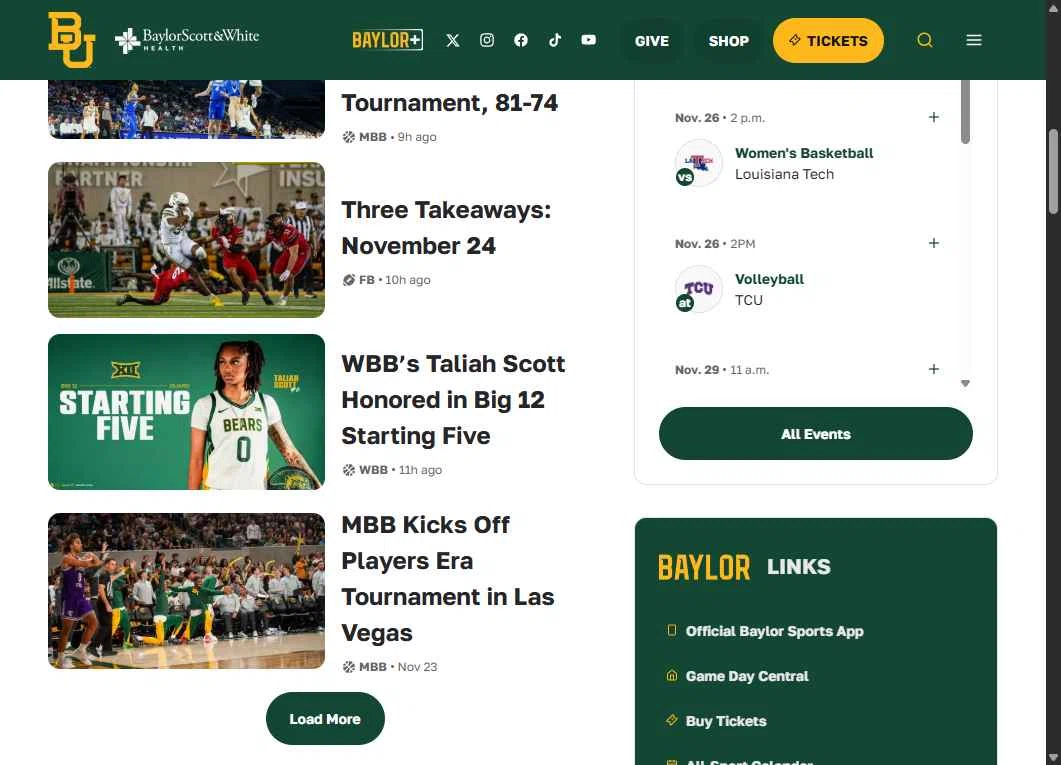The width and height of the screenshot is (1061, 765).
Task: Click the events list scrollbar thumb
Action: click(x=966, y=112)
